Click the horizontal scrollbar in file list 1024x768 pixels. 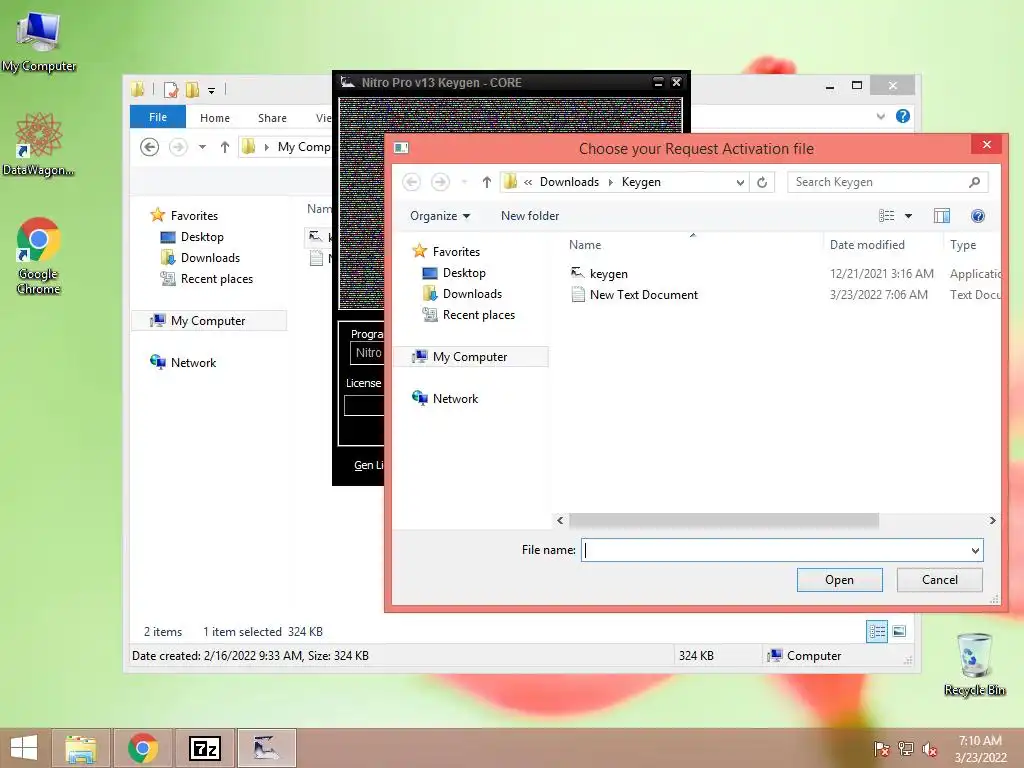point(724,520)
